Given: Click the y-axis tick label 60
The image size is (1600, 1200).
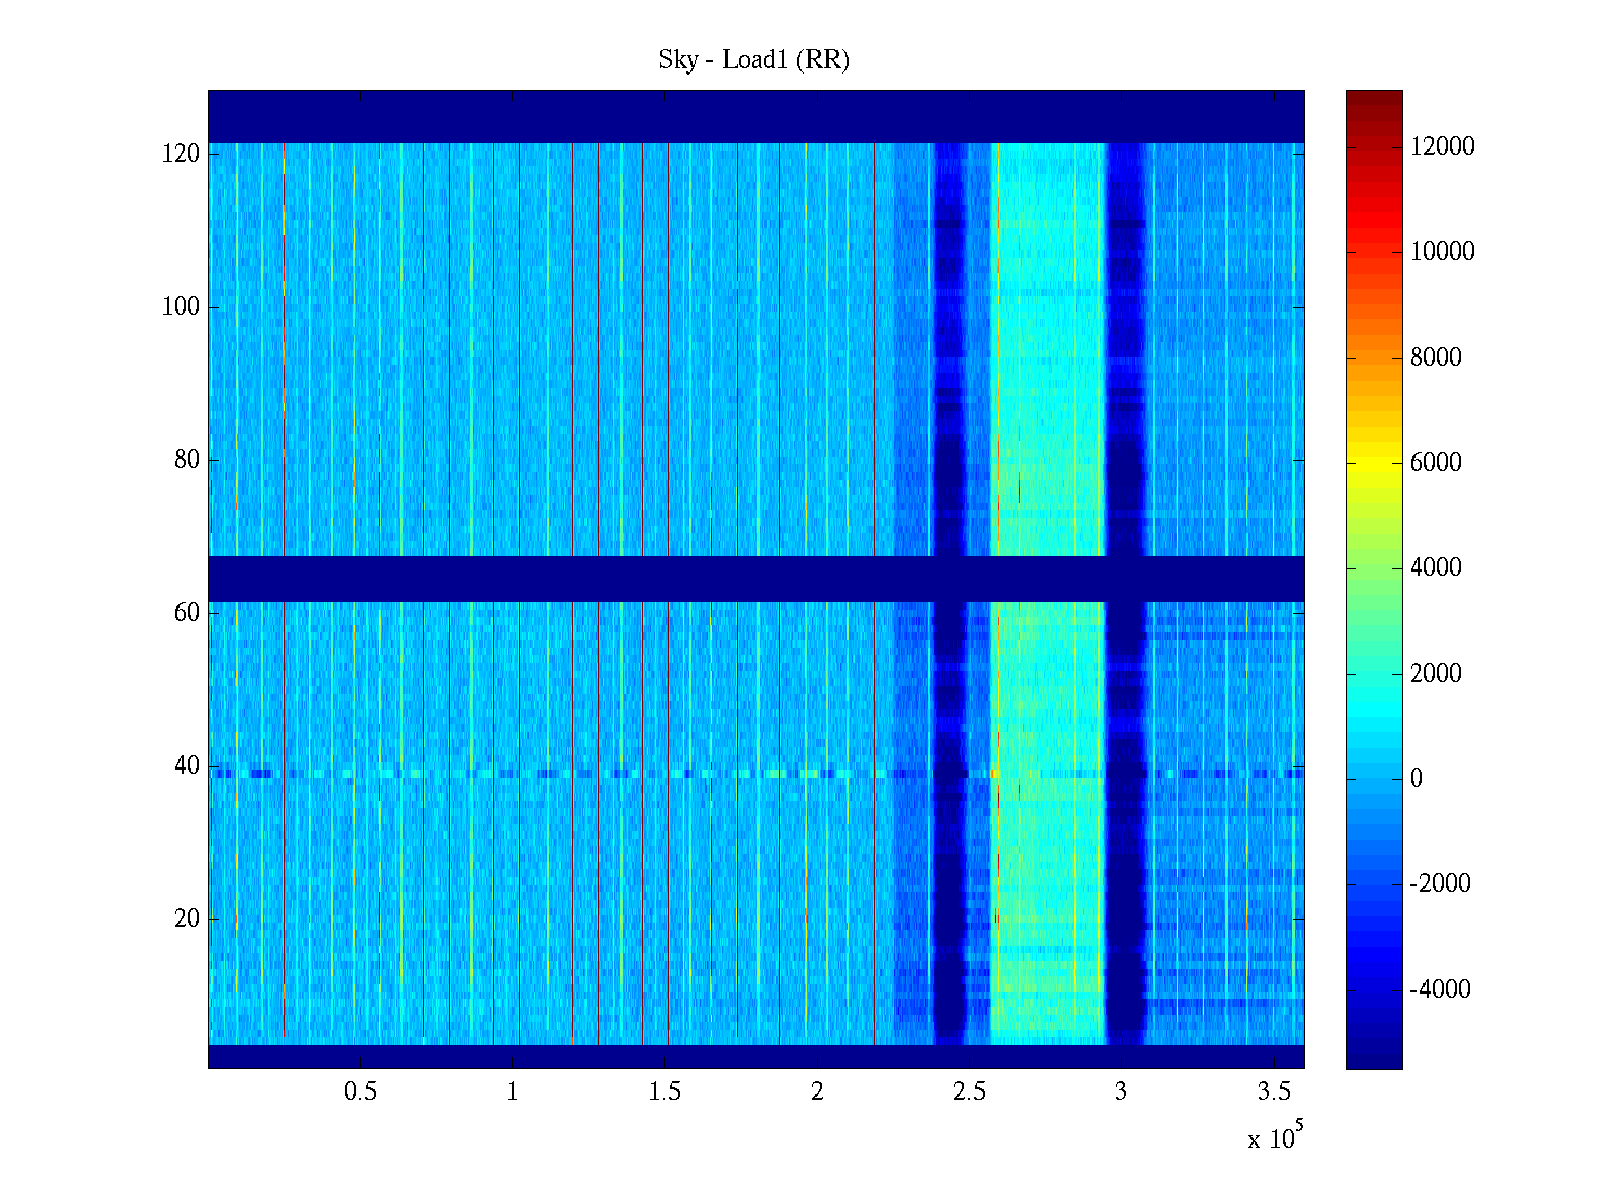Looking at the screenshot, I should pyautogui.click(x=187, y=613).
